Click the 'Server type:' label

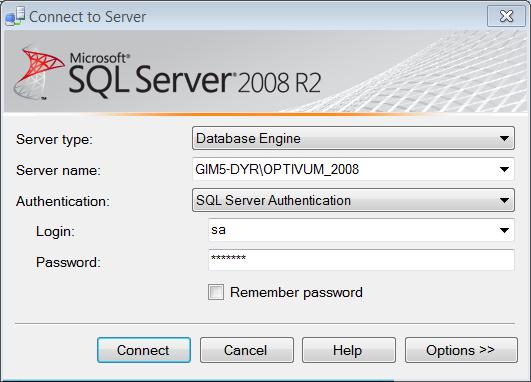click(x=54, y=139)
